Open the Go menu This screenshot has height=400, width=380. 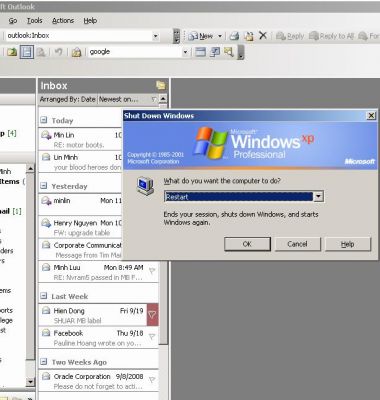coord(13,21)
